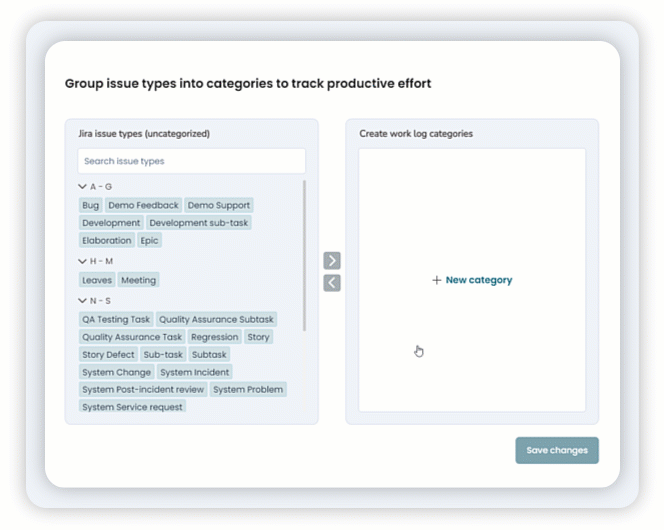Click the move right arrow button
Image resolution: width=664 pixels, height=530 pixels.
tap(332, 260)
